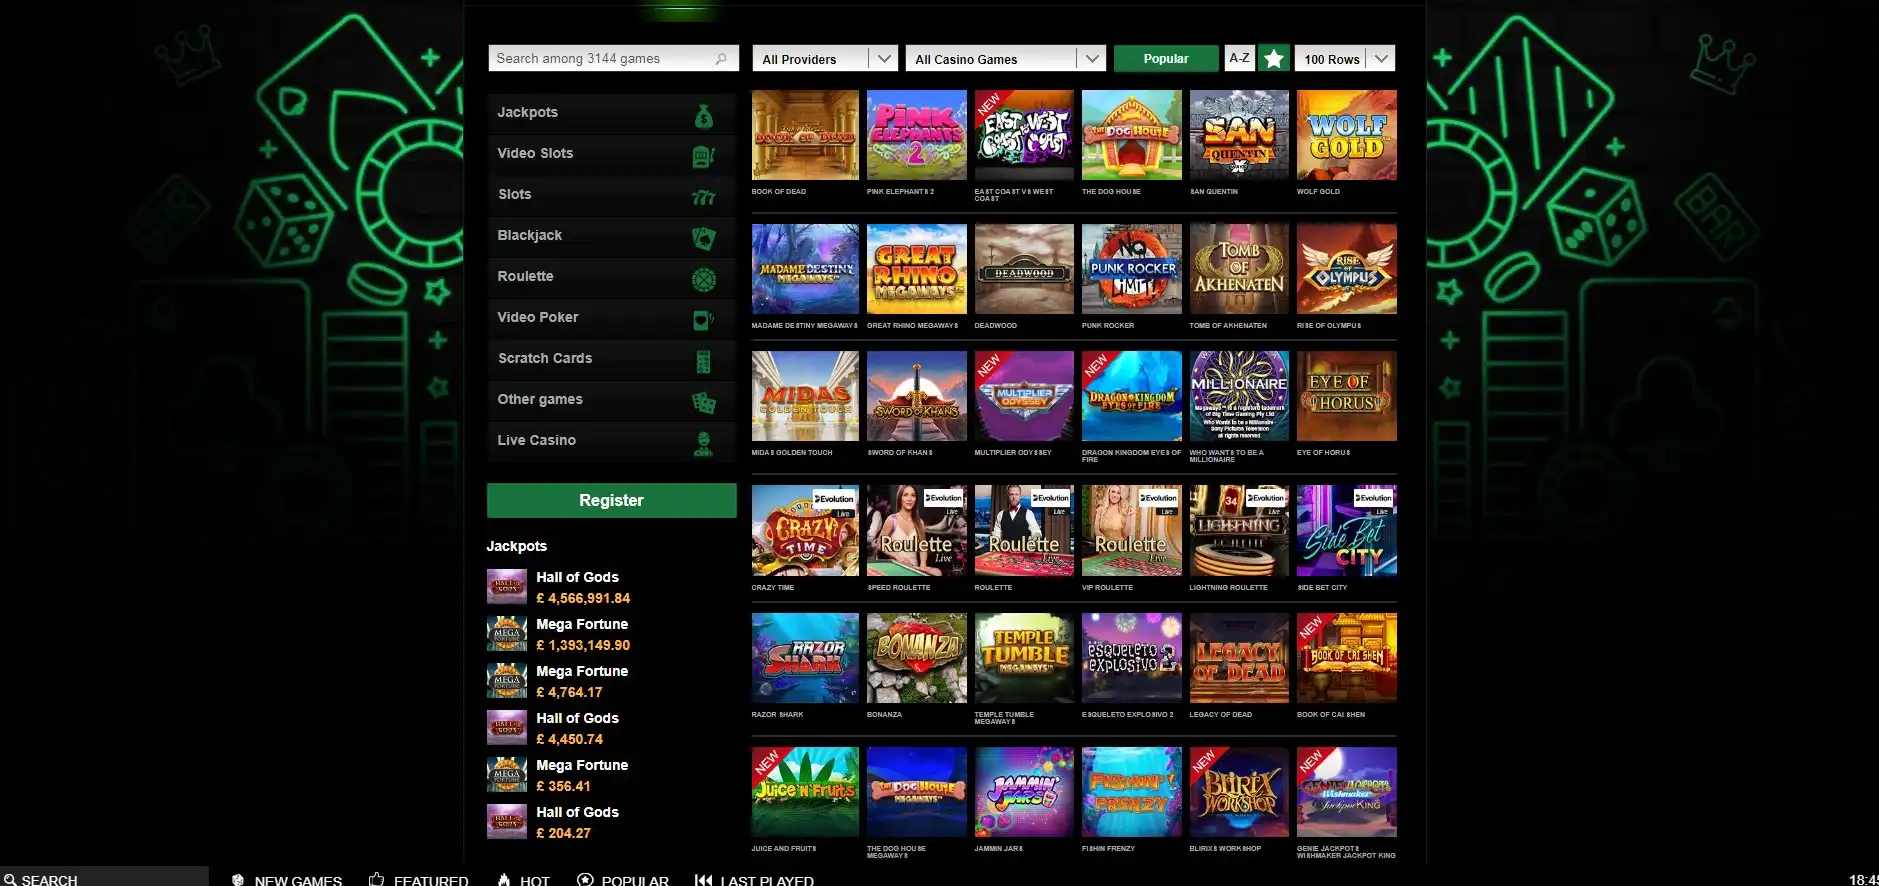This screenshot has width=1879, height=886.
Task: Click the search magnifier icon
Action: (721, 59)
